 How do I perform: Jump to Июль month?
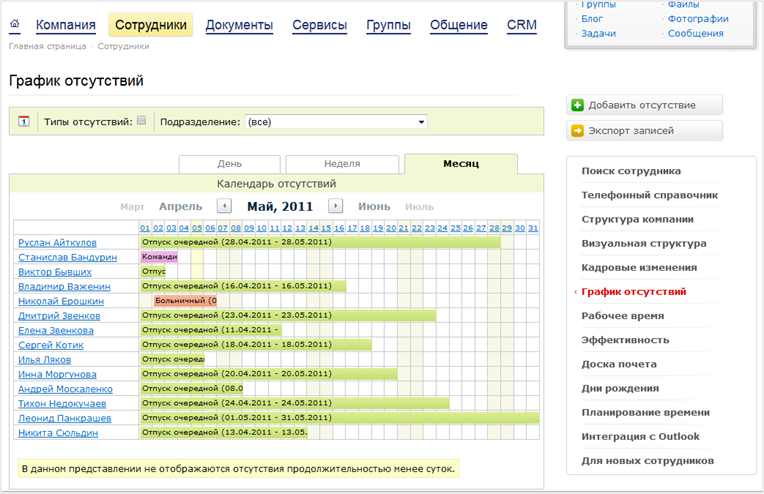(x=419, y=207)
